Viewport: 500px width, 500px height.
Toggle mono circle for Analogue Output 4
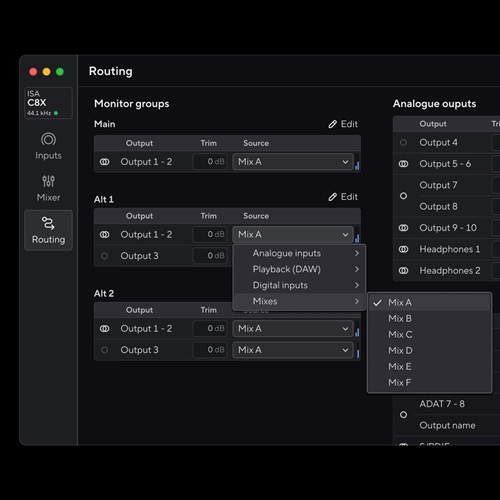click(x=403, y=143)
